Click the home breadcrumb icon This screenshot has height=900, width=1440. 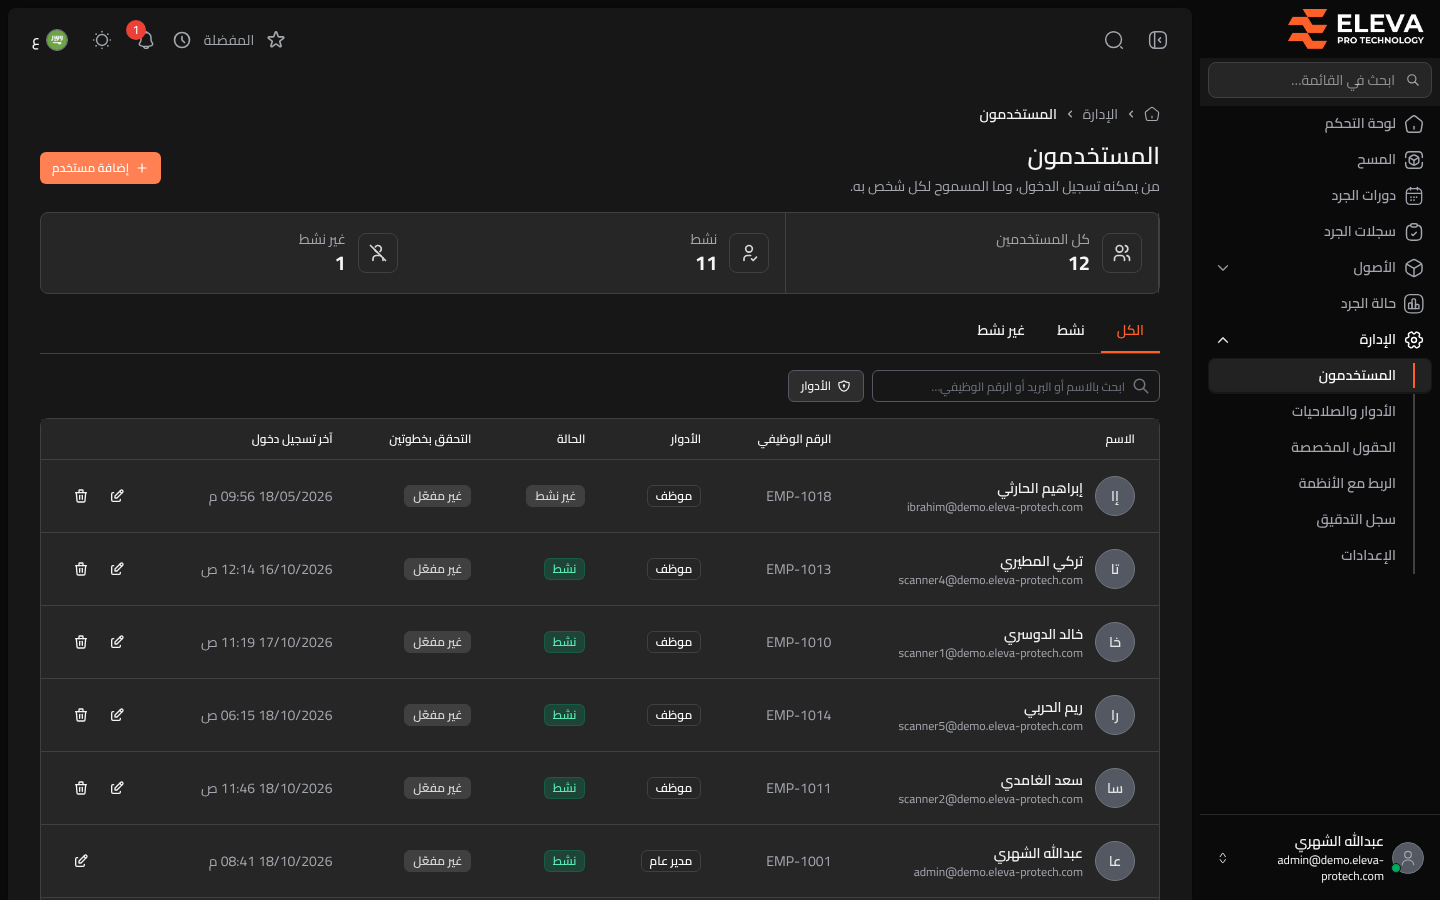[x=1152, y=114]
